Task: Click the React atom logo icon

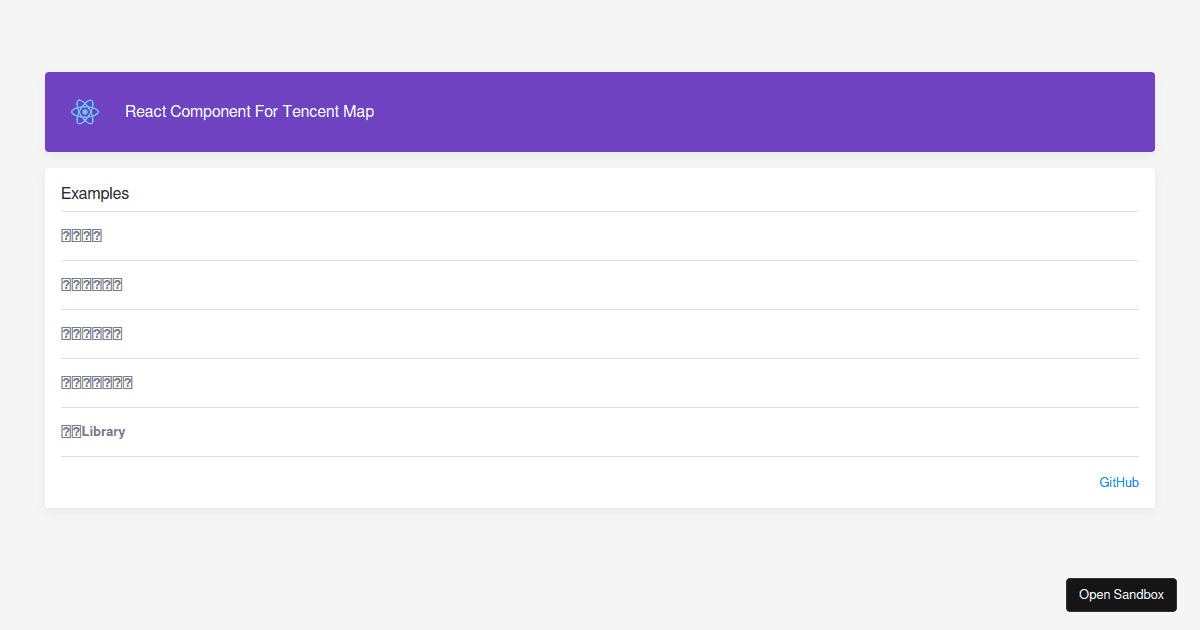Action: [85, 112]
